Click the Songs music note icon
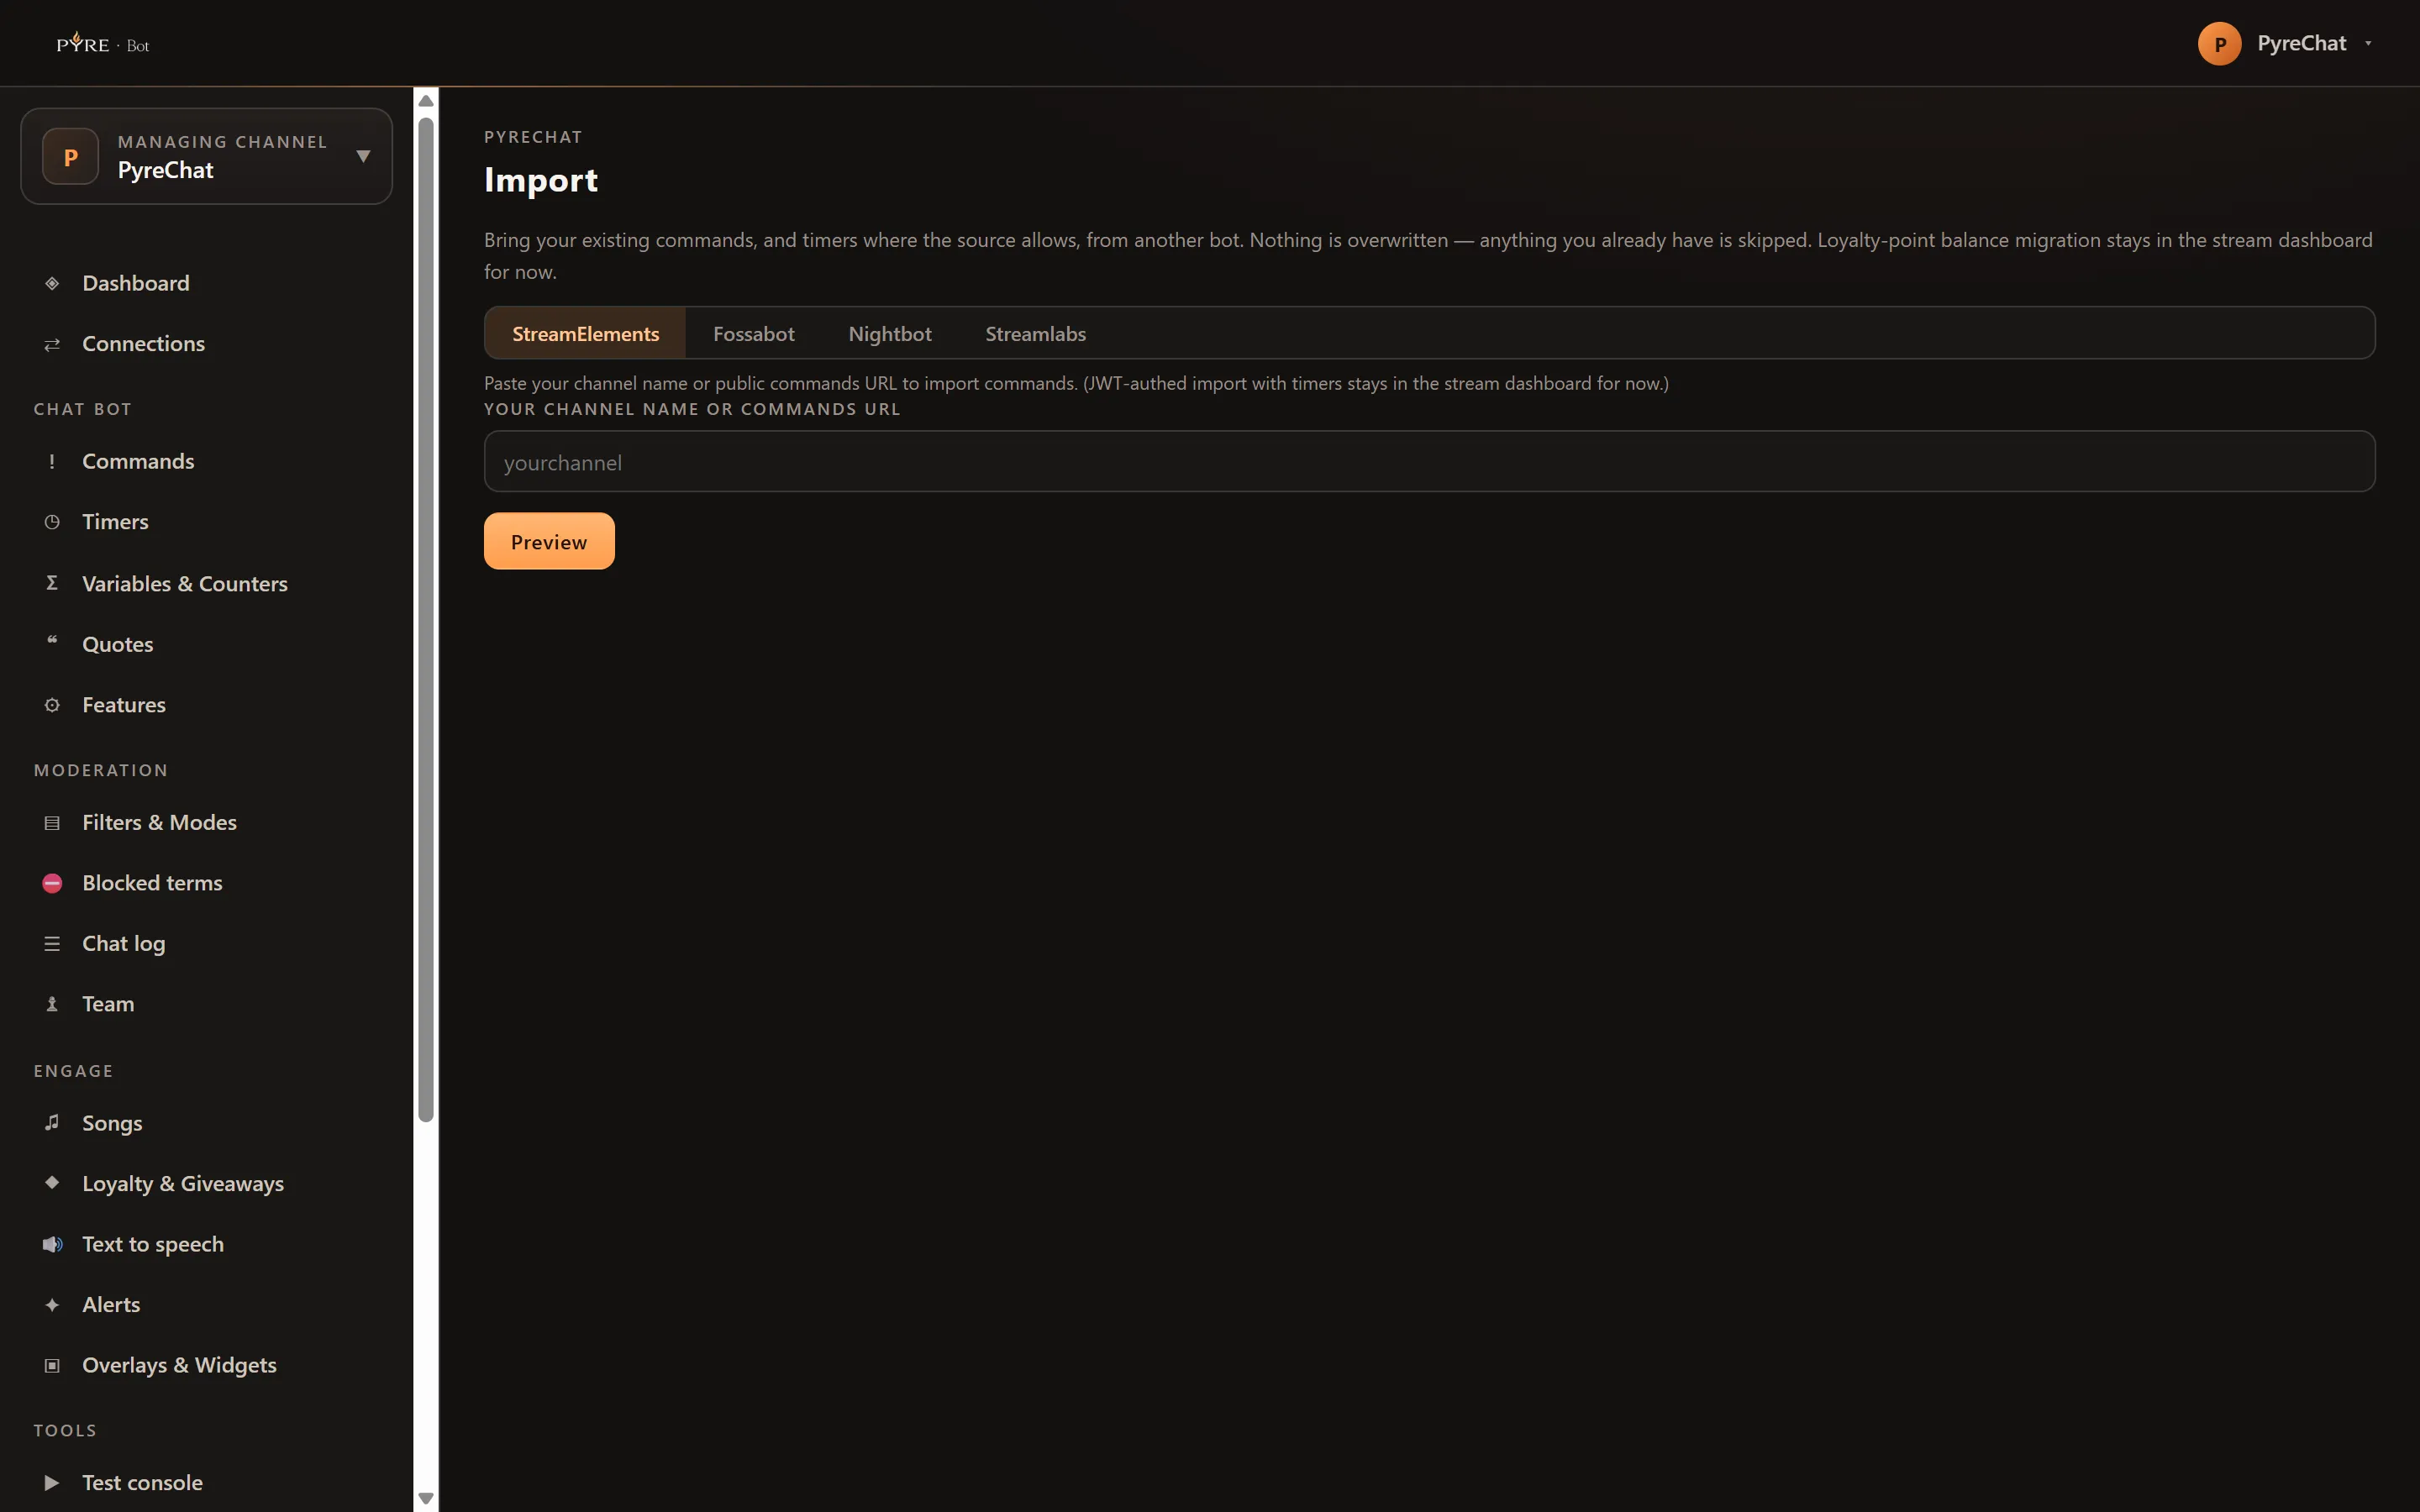The image size is (2420, 1512). (52, 1123)
